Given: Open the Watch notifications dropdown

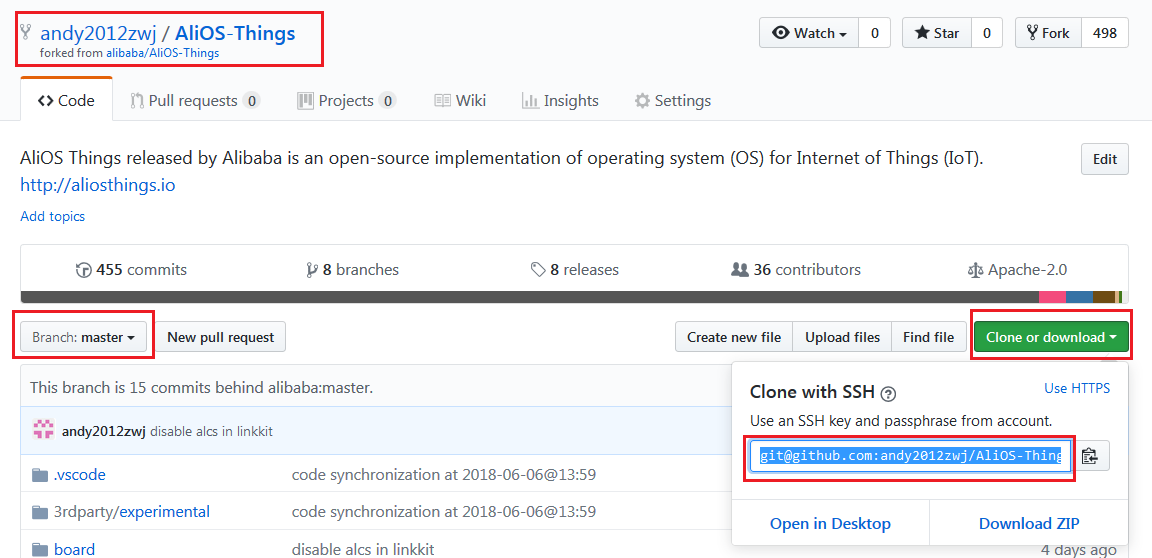Looking at the screenshot, I should point(810,33).
